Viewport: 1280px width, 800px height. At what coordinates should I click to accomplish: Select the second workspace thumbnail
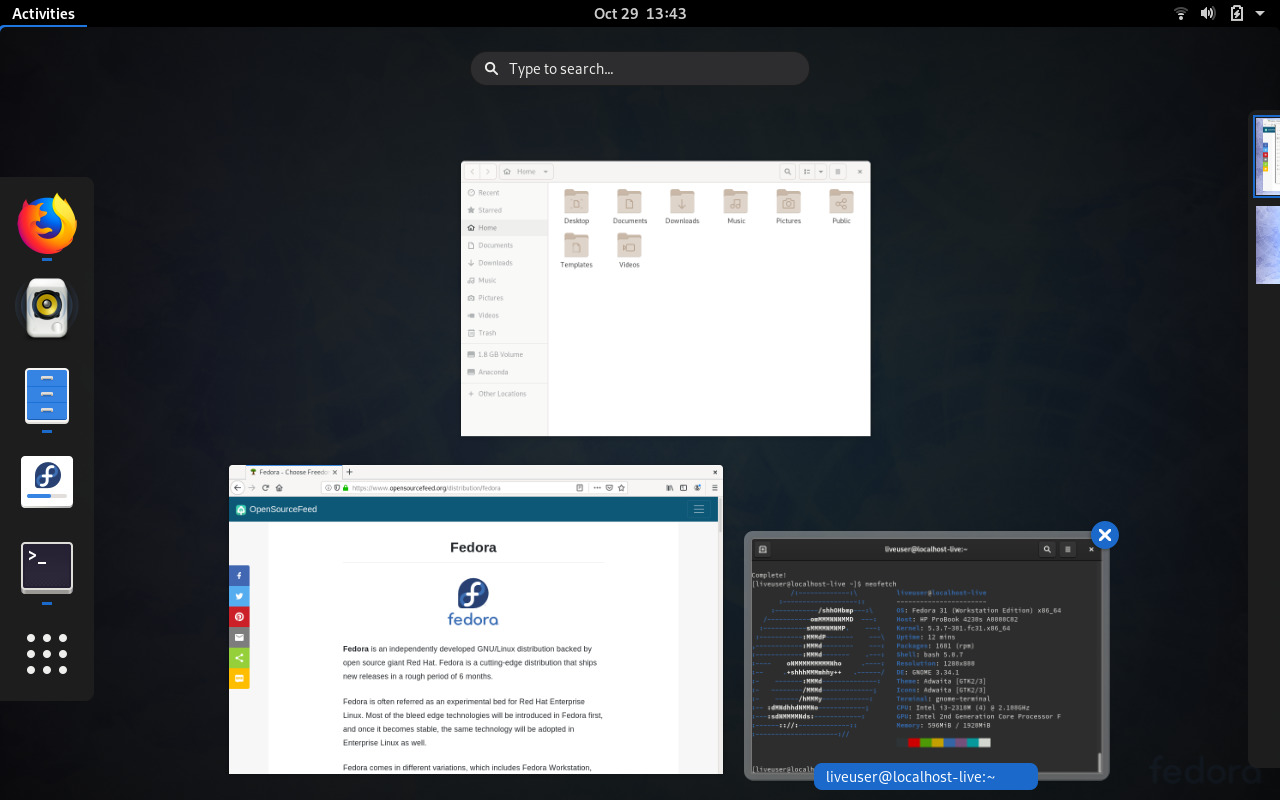[x=1267, y=245]
